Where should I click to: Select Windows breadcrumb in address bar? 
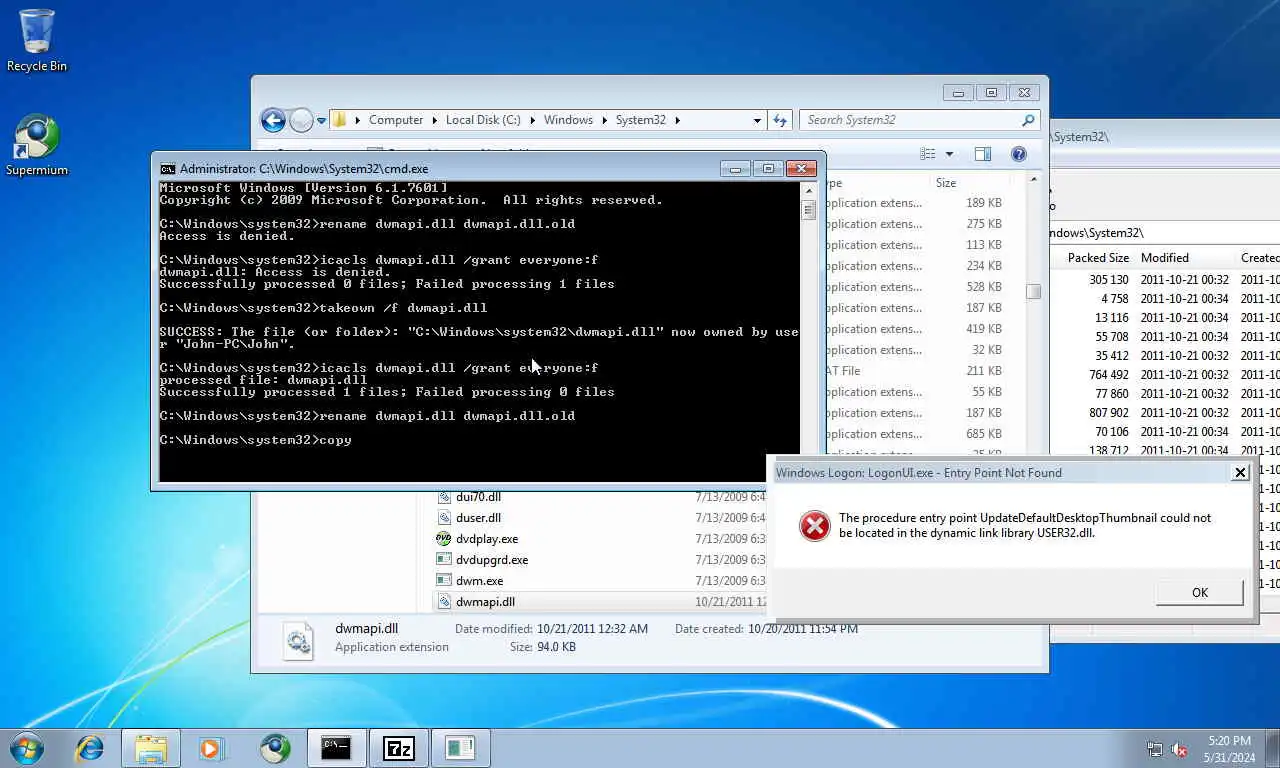pyautogui.click(x=568, y=120)
